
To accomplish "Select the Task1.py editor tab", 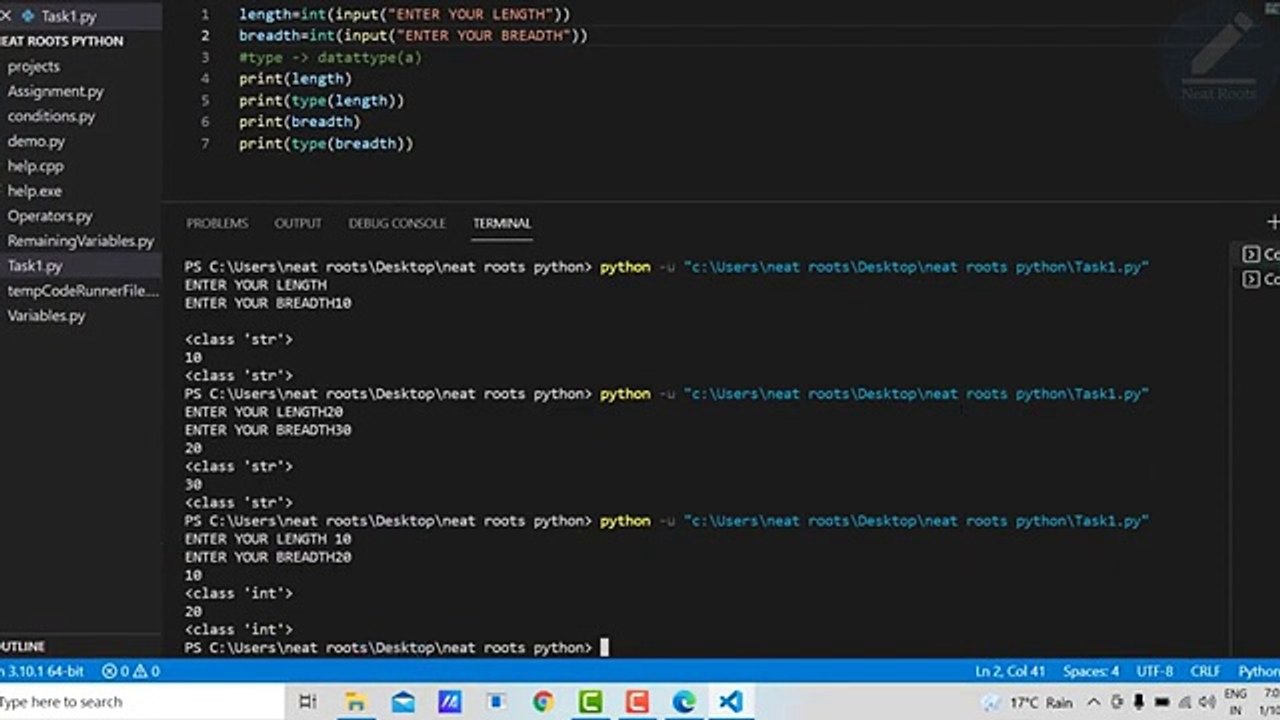I will [68, 16].
